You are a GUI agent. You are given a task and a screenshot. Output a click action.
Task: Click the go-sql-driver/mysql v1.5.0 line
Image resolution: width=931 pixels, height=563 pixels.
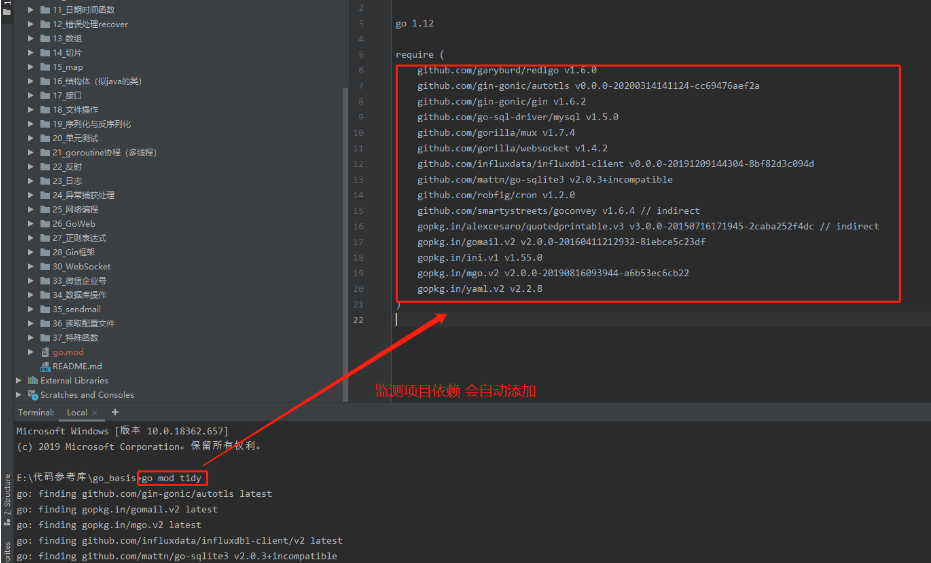(517, 117)
